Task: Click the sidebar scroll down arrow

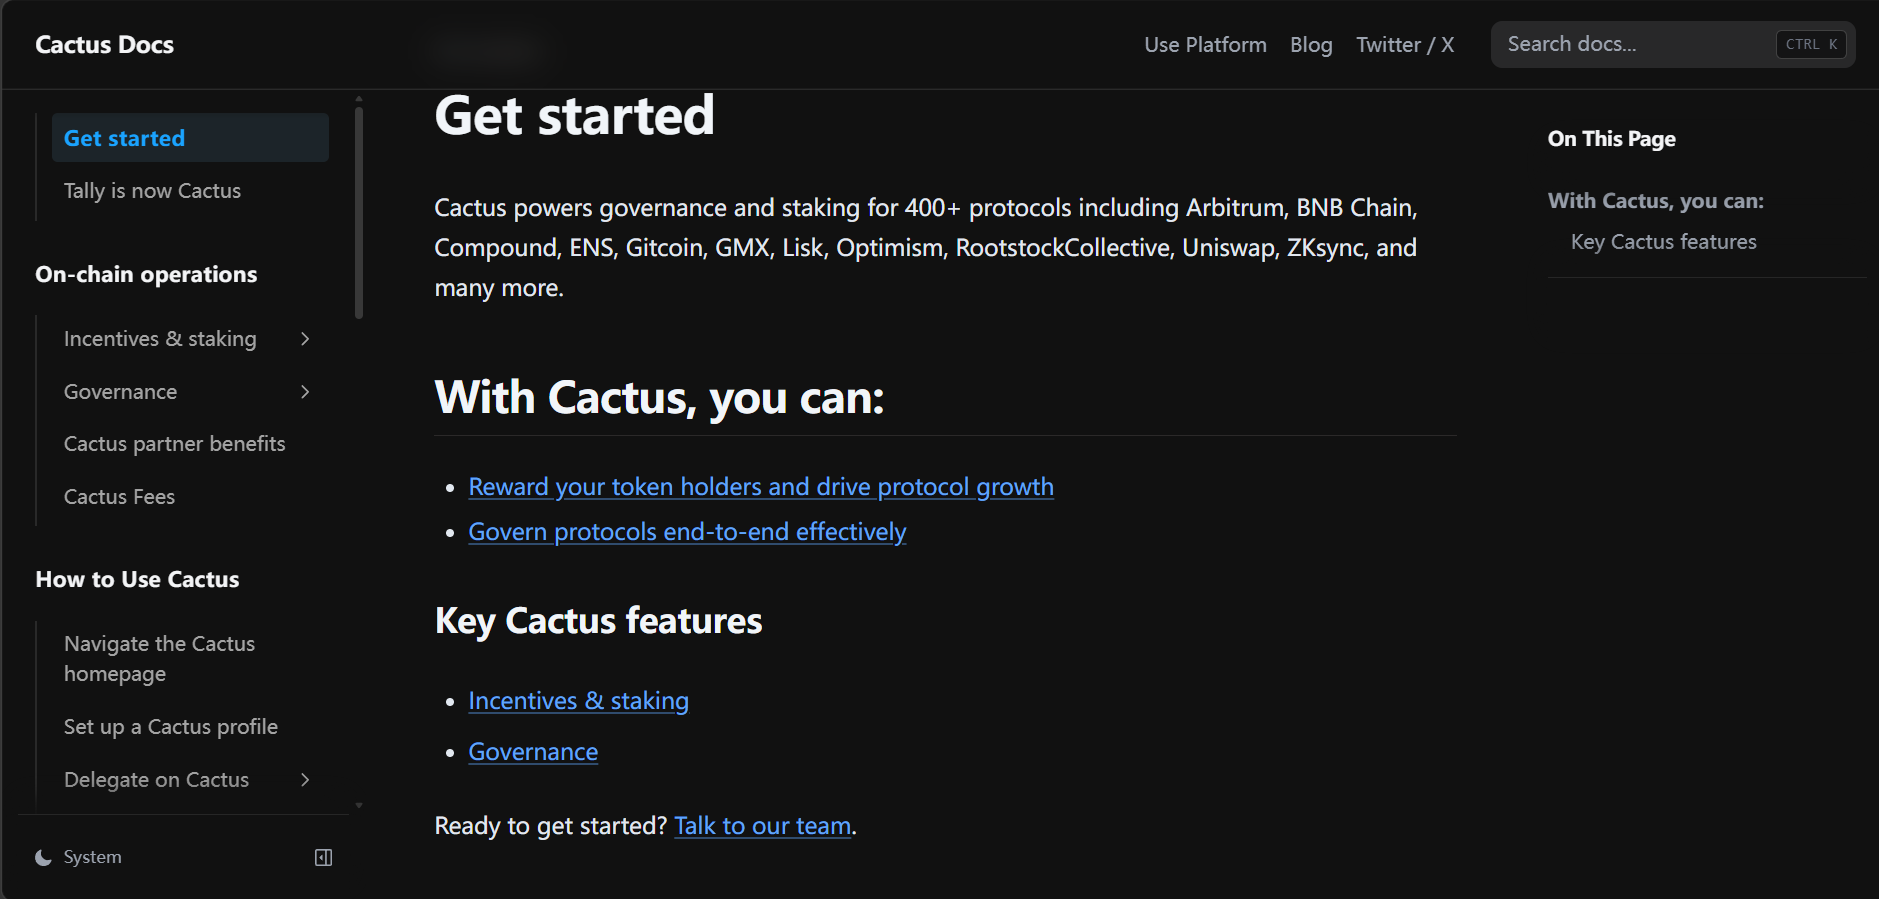Action: [359, 805]
